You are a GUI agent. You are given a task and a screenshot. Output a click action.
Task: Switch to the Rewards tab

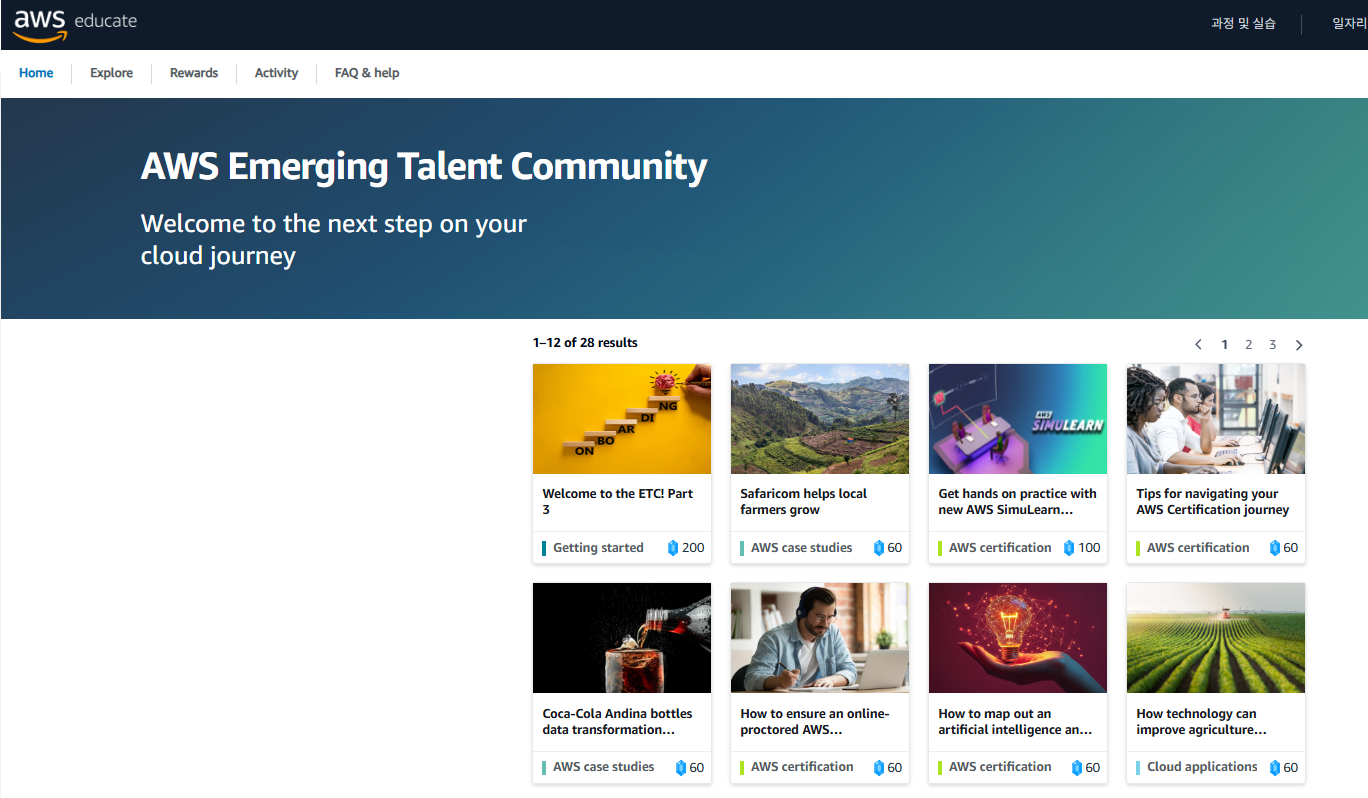[x=194, y=73]
